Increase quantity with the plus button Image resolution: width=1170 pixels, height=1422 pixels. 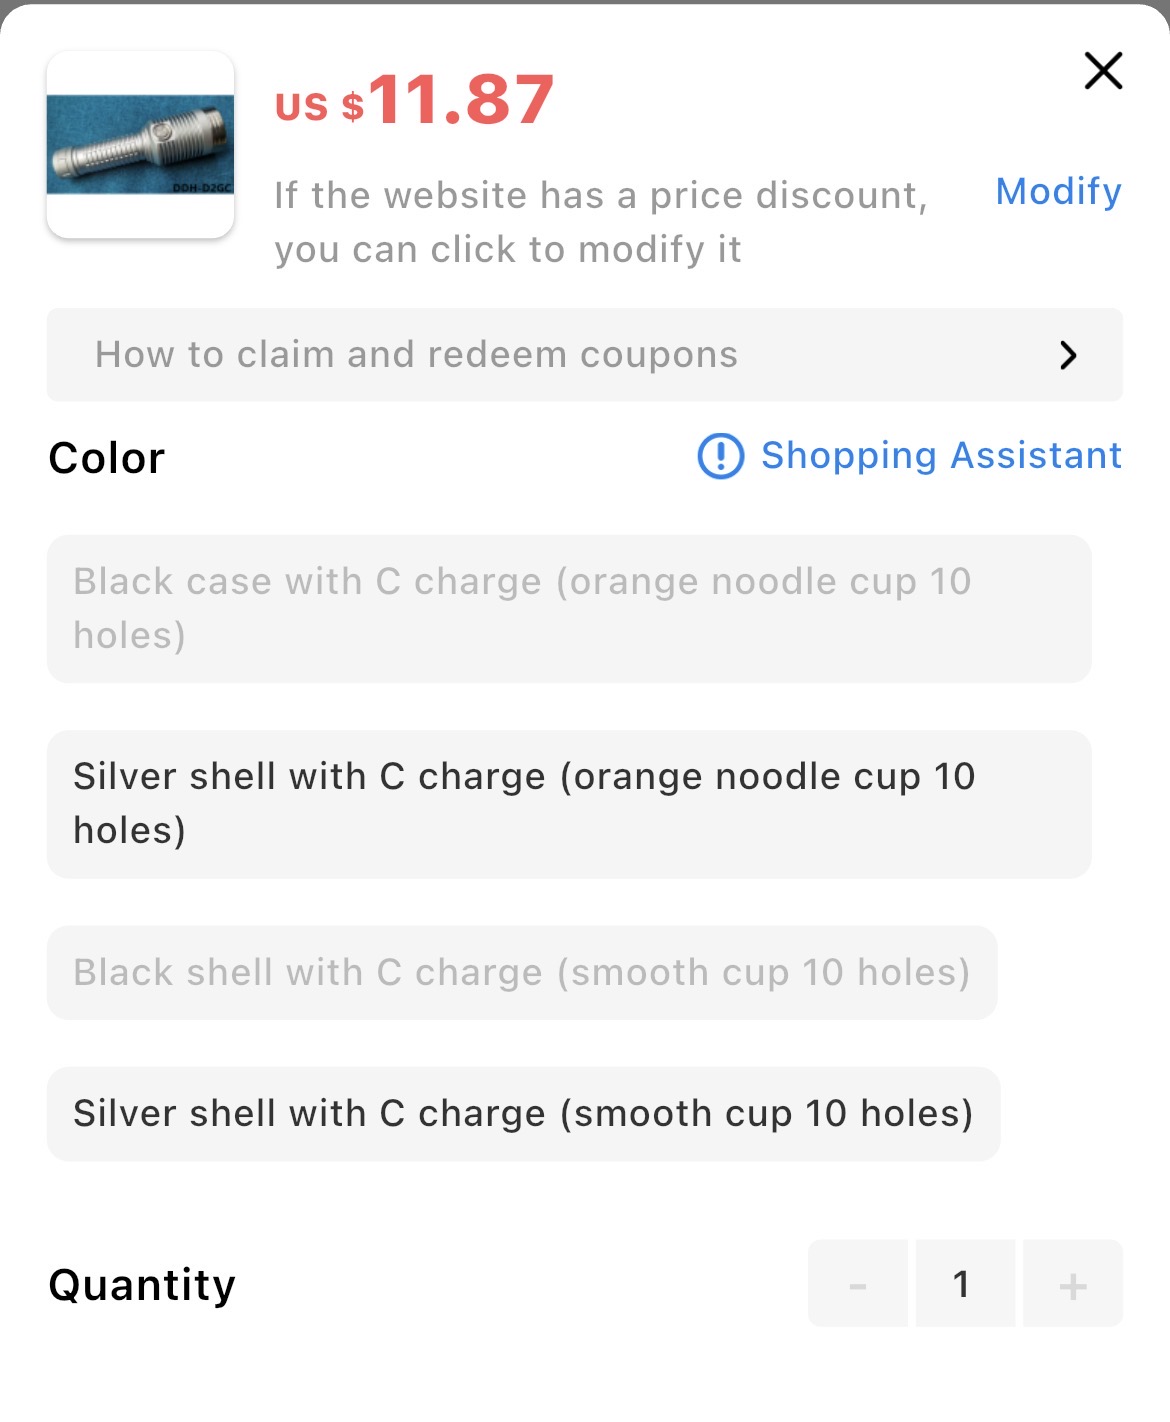click(1072, 1284)
